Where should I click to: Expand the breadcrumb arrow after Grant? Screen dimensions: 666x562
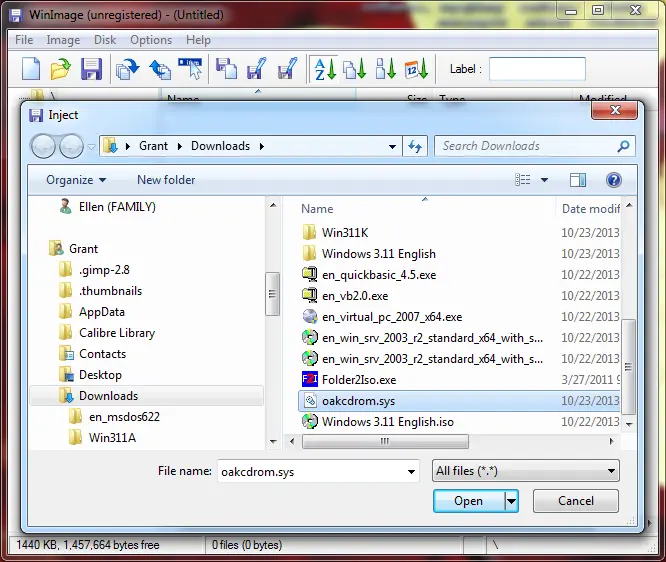pos(180,147)
